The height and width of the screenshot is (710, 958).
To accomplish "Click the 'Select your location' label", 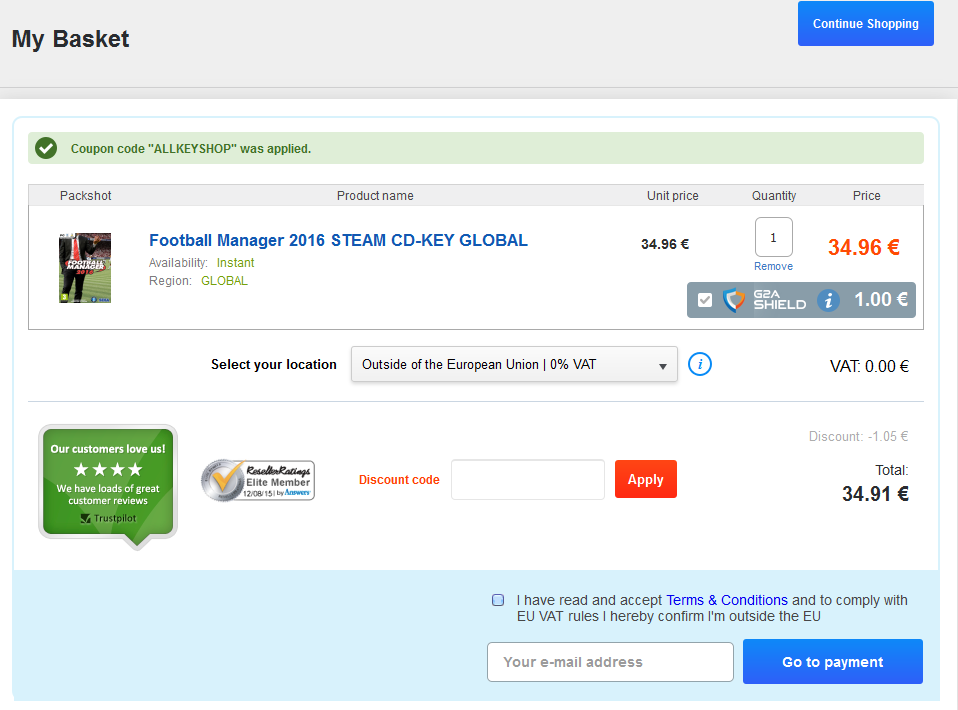I will click(274, 365).
